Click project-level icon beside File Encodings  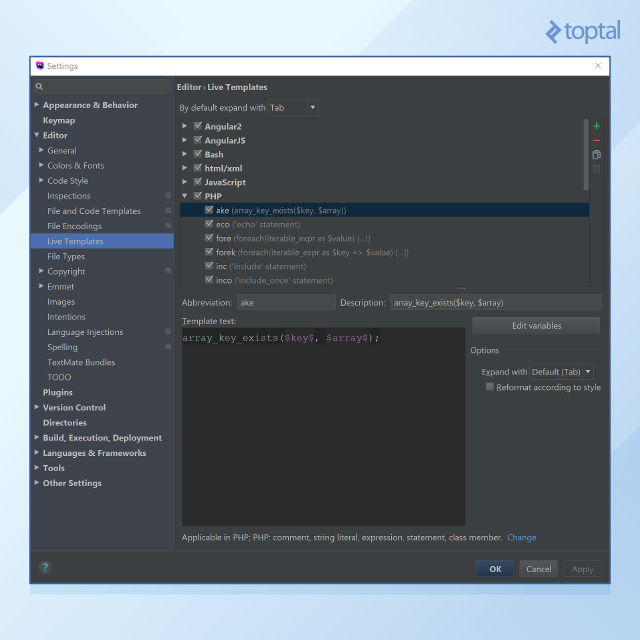coord(168,226)
